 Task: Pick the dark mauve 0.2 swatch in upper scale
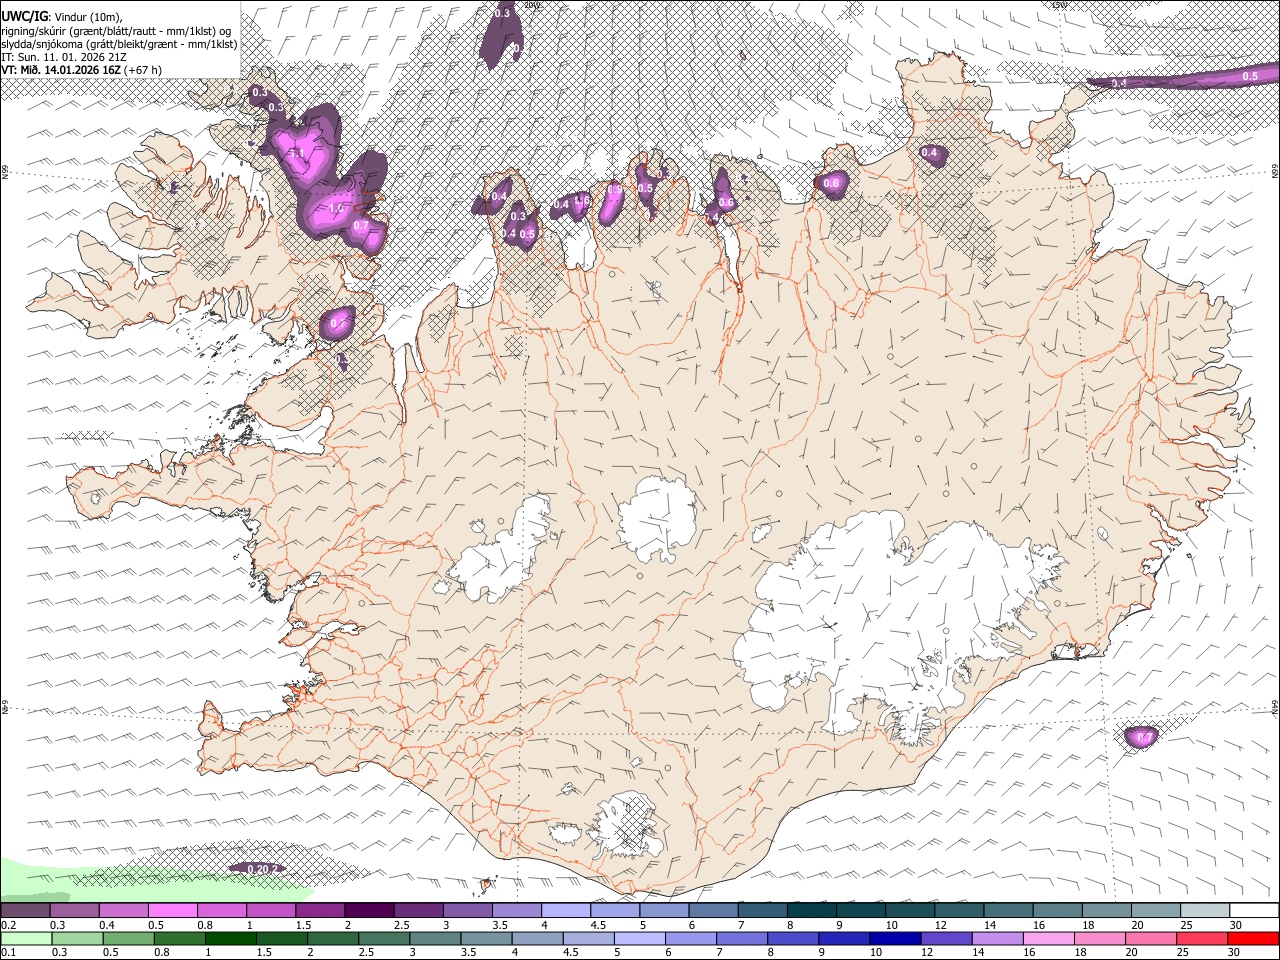tap(25, 911)
